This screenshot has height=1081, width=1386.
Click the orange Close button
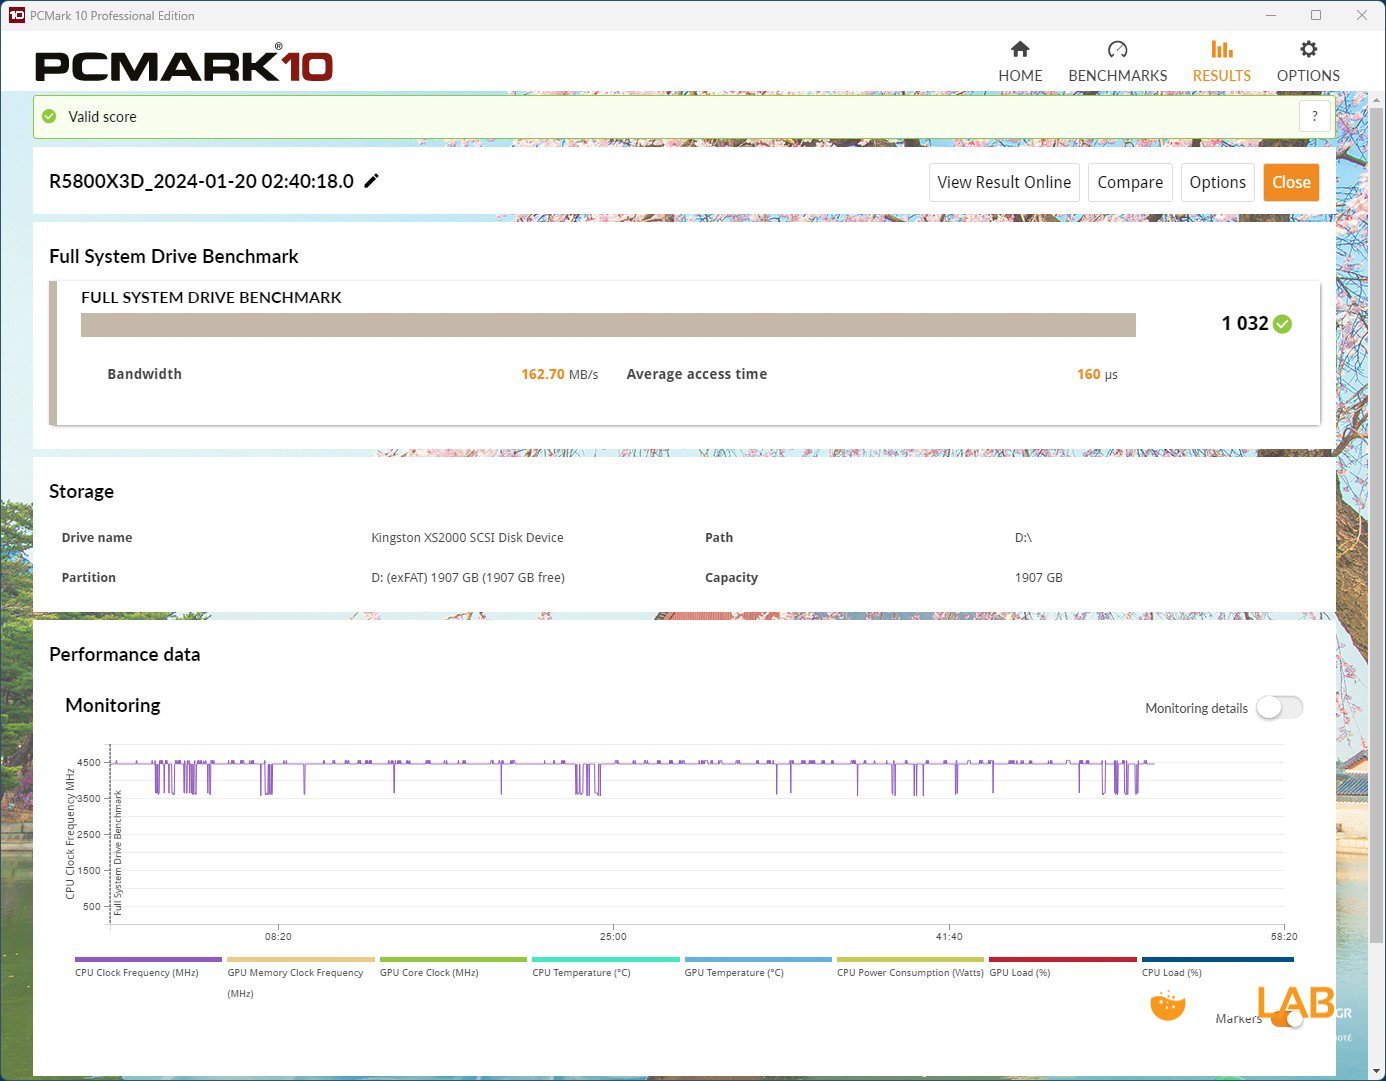(x=1291, y=182)
